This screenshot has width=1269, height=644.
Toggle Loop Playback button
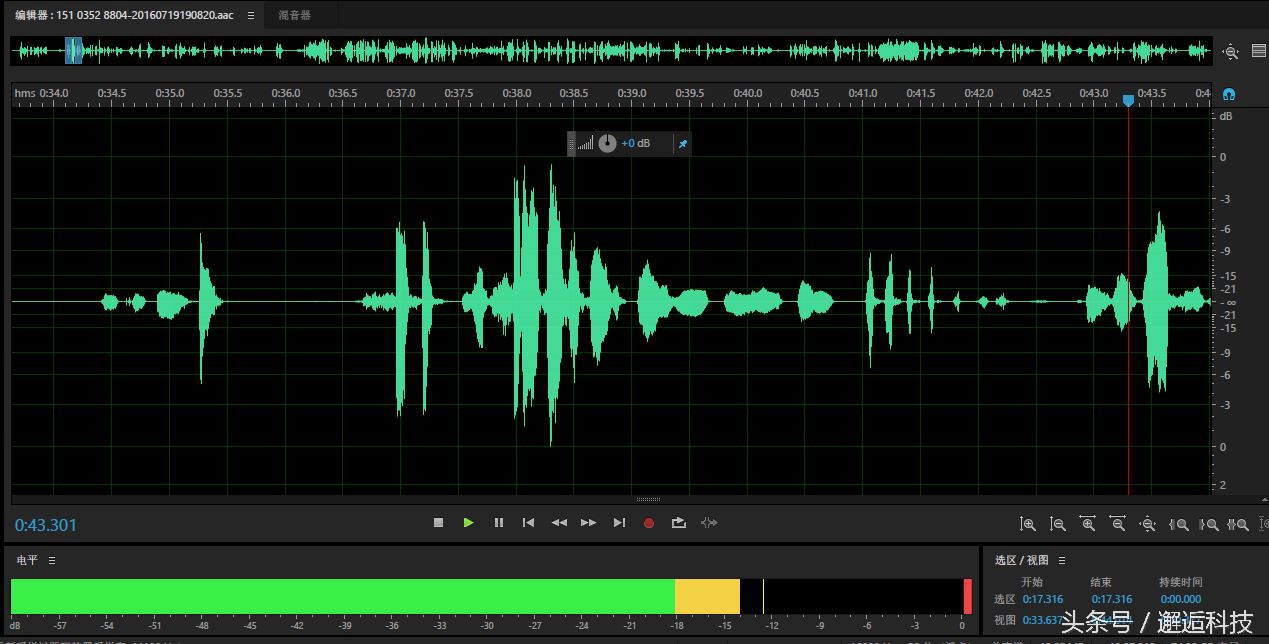coord(679,523)
